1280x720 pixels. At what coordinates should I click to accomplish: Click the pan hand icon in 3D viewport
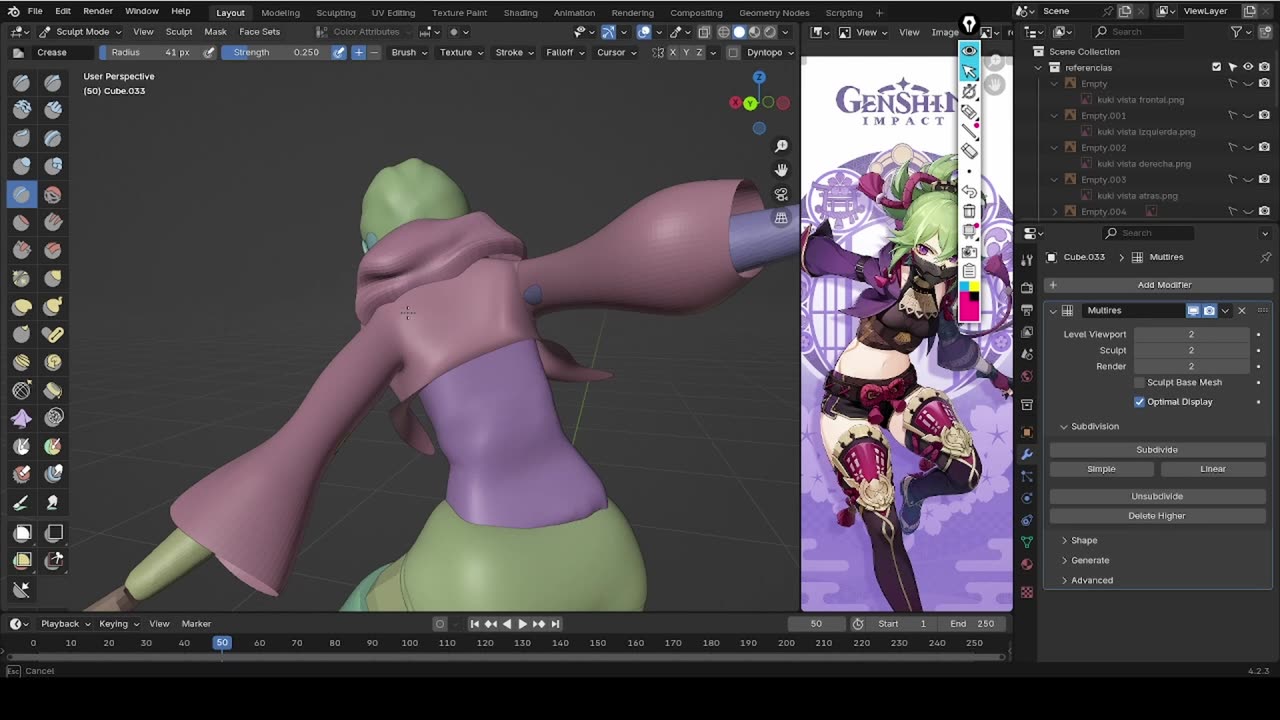click(781, 170)
